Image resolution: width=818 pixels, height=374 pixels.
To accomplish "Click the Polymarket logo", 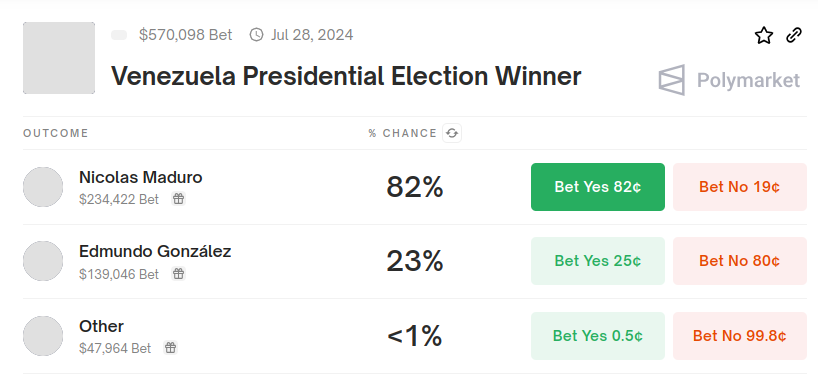I will coord(729,80).
